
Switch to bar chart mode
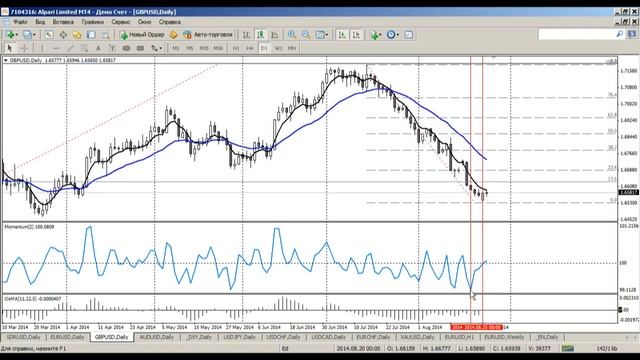246,35
